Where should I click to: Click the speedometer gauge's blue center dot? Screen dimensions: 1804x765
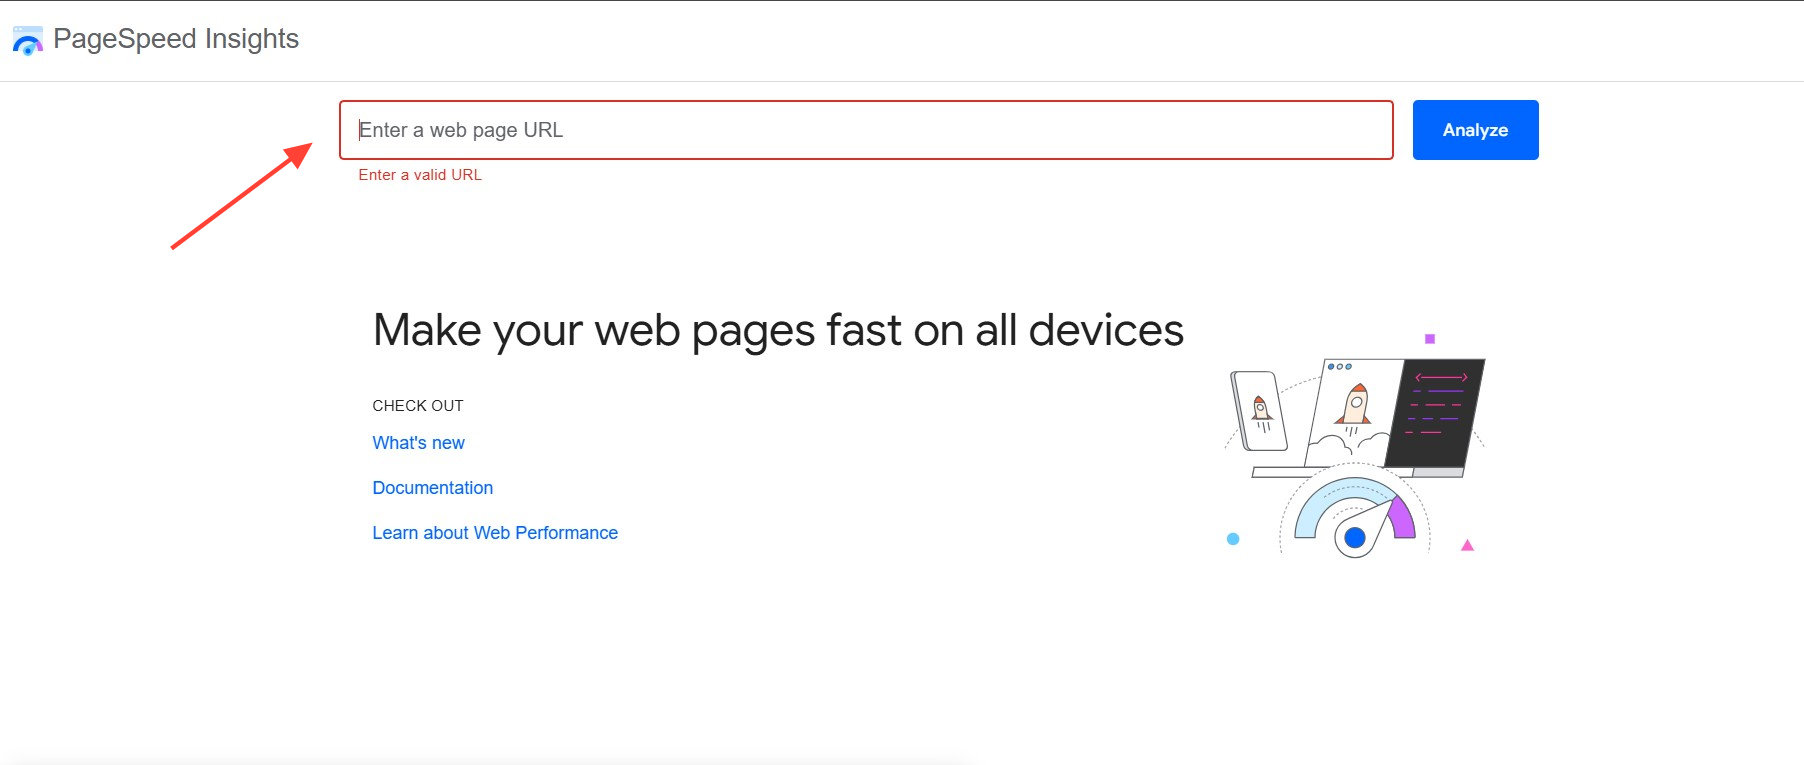click(x=1355, y=538)
